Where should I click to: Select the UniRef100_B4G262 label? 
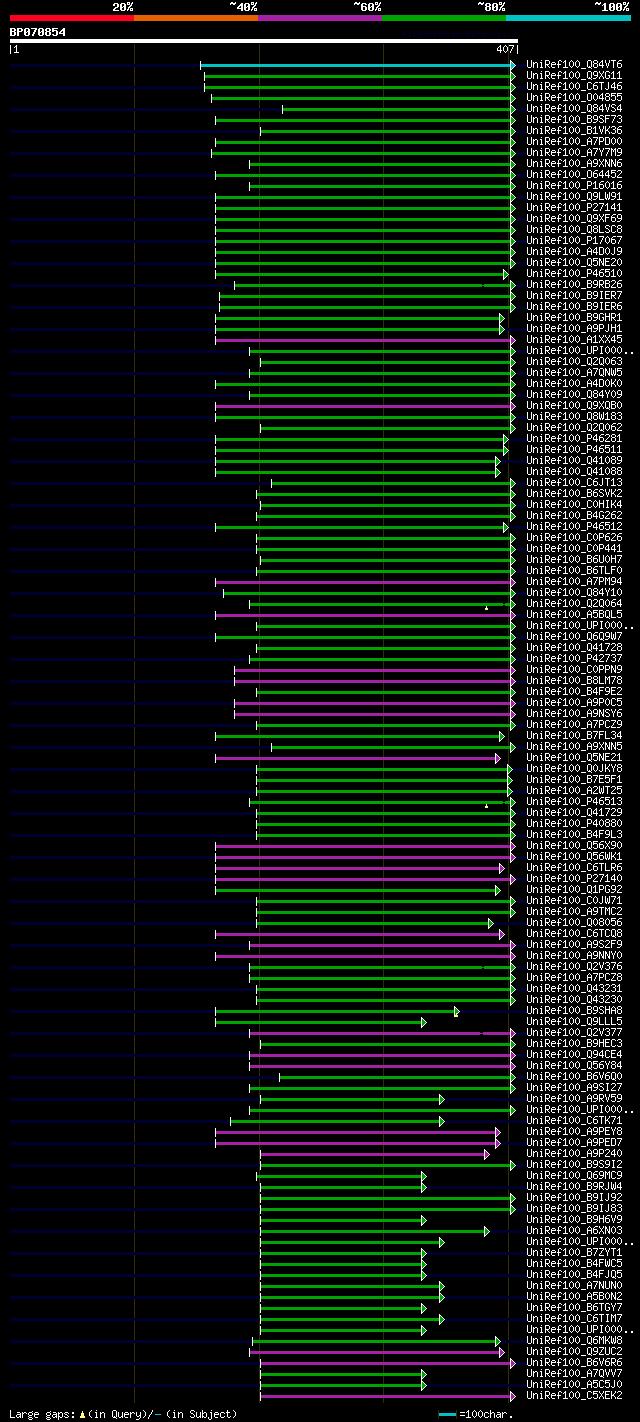(x=573, y=516)
